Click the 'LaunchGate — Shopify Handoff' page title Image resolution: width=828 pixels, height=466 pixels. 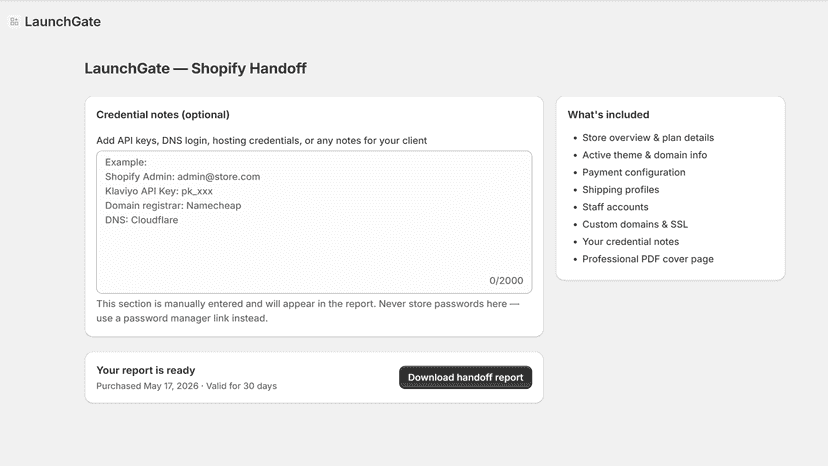point(195,69)
